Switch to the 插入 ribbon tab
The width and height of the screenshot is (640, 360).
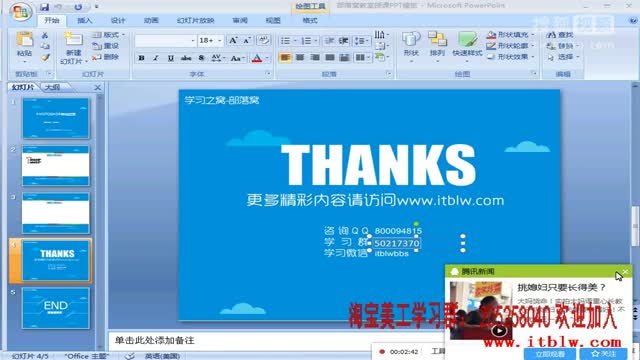coord(84,20)
